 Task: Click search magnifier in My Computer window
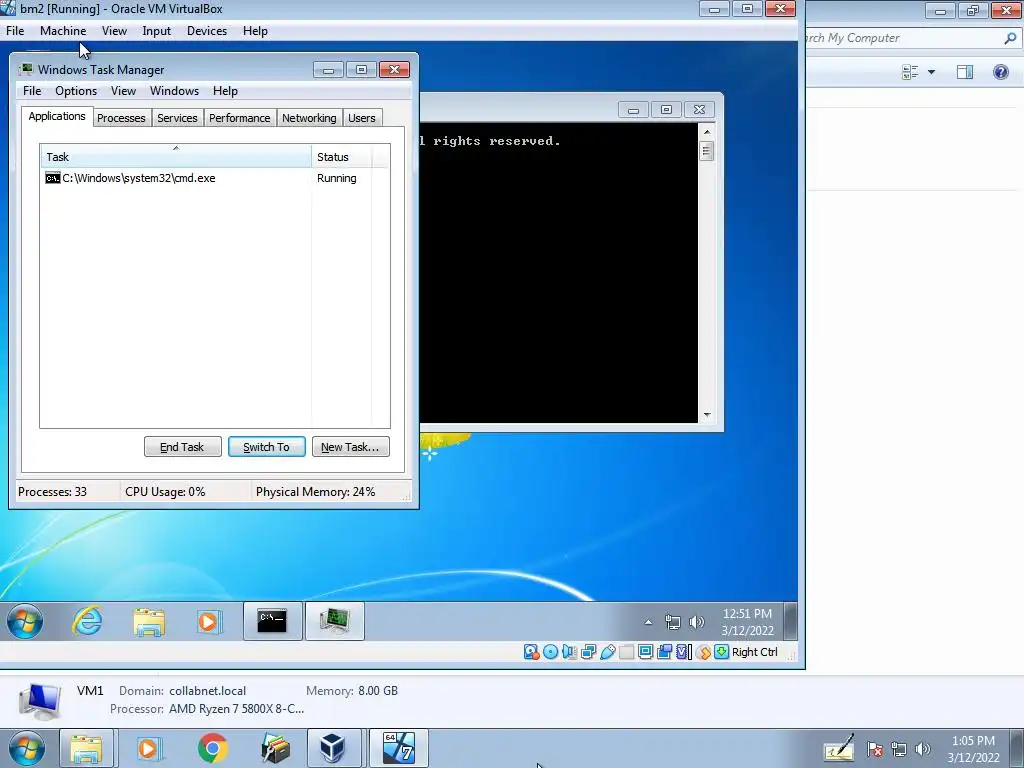pos(1010,38)
